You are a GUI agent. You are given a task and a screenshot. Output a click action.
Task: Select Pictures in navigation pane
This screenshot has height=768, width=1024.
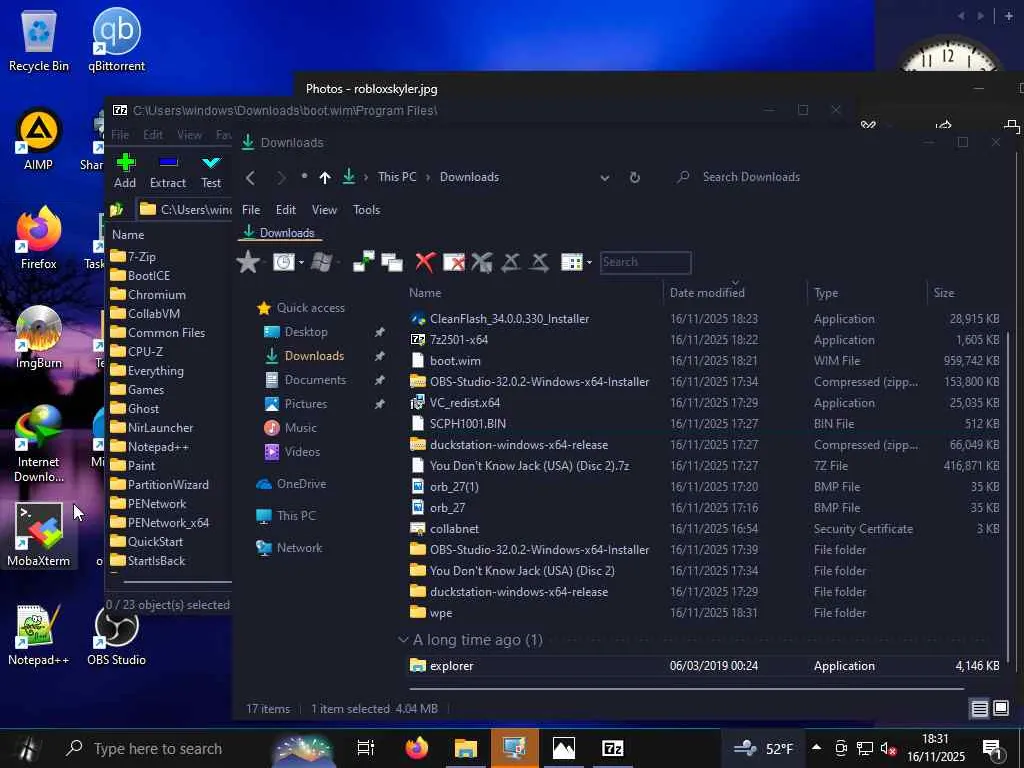point(305,404)
